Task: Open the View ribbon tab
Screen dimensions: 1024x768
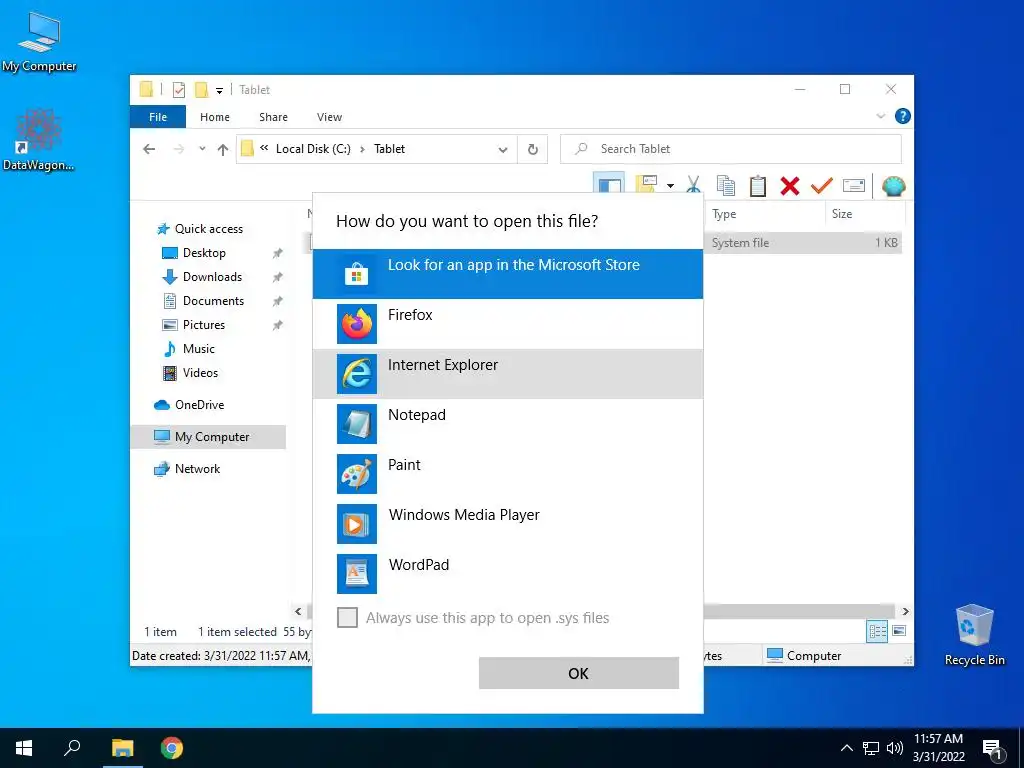Action: click(x=329, y=117)
